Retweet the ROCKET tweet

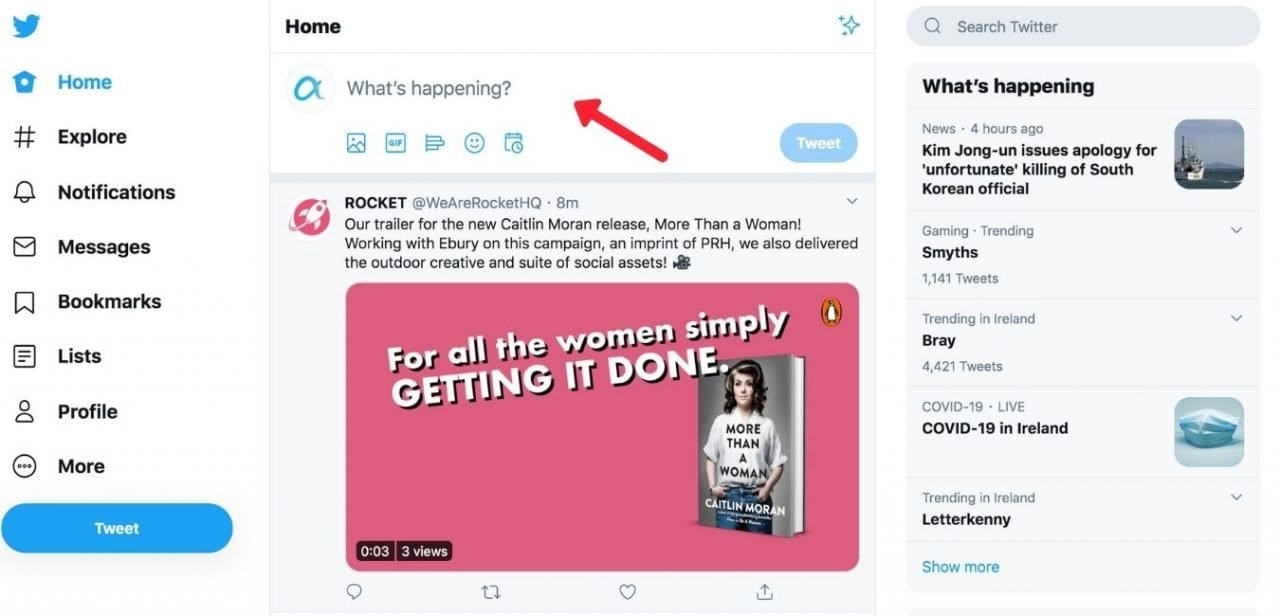[491, 591]
